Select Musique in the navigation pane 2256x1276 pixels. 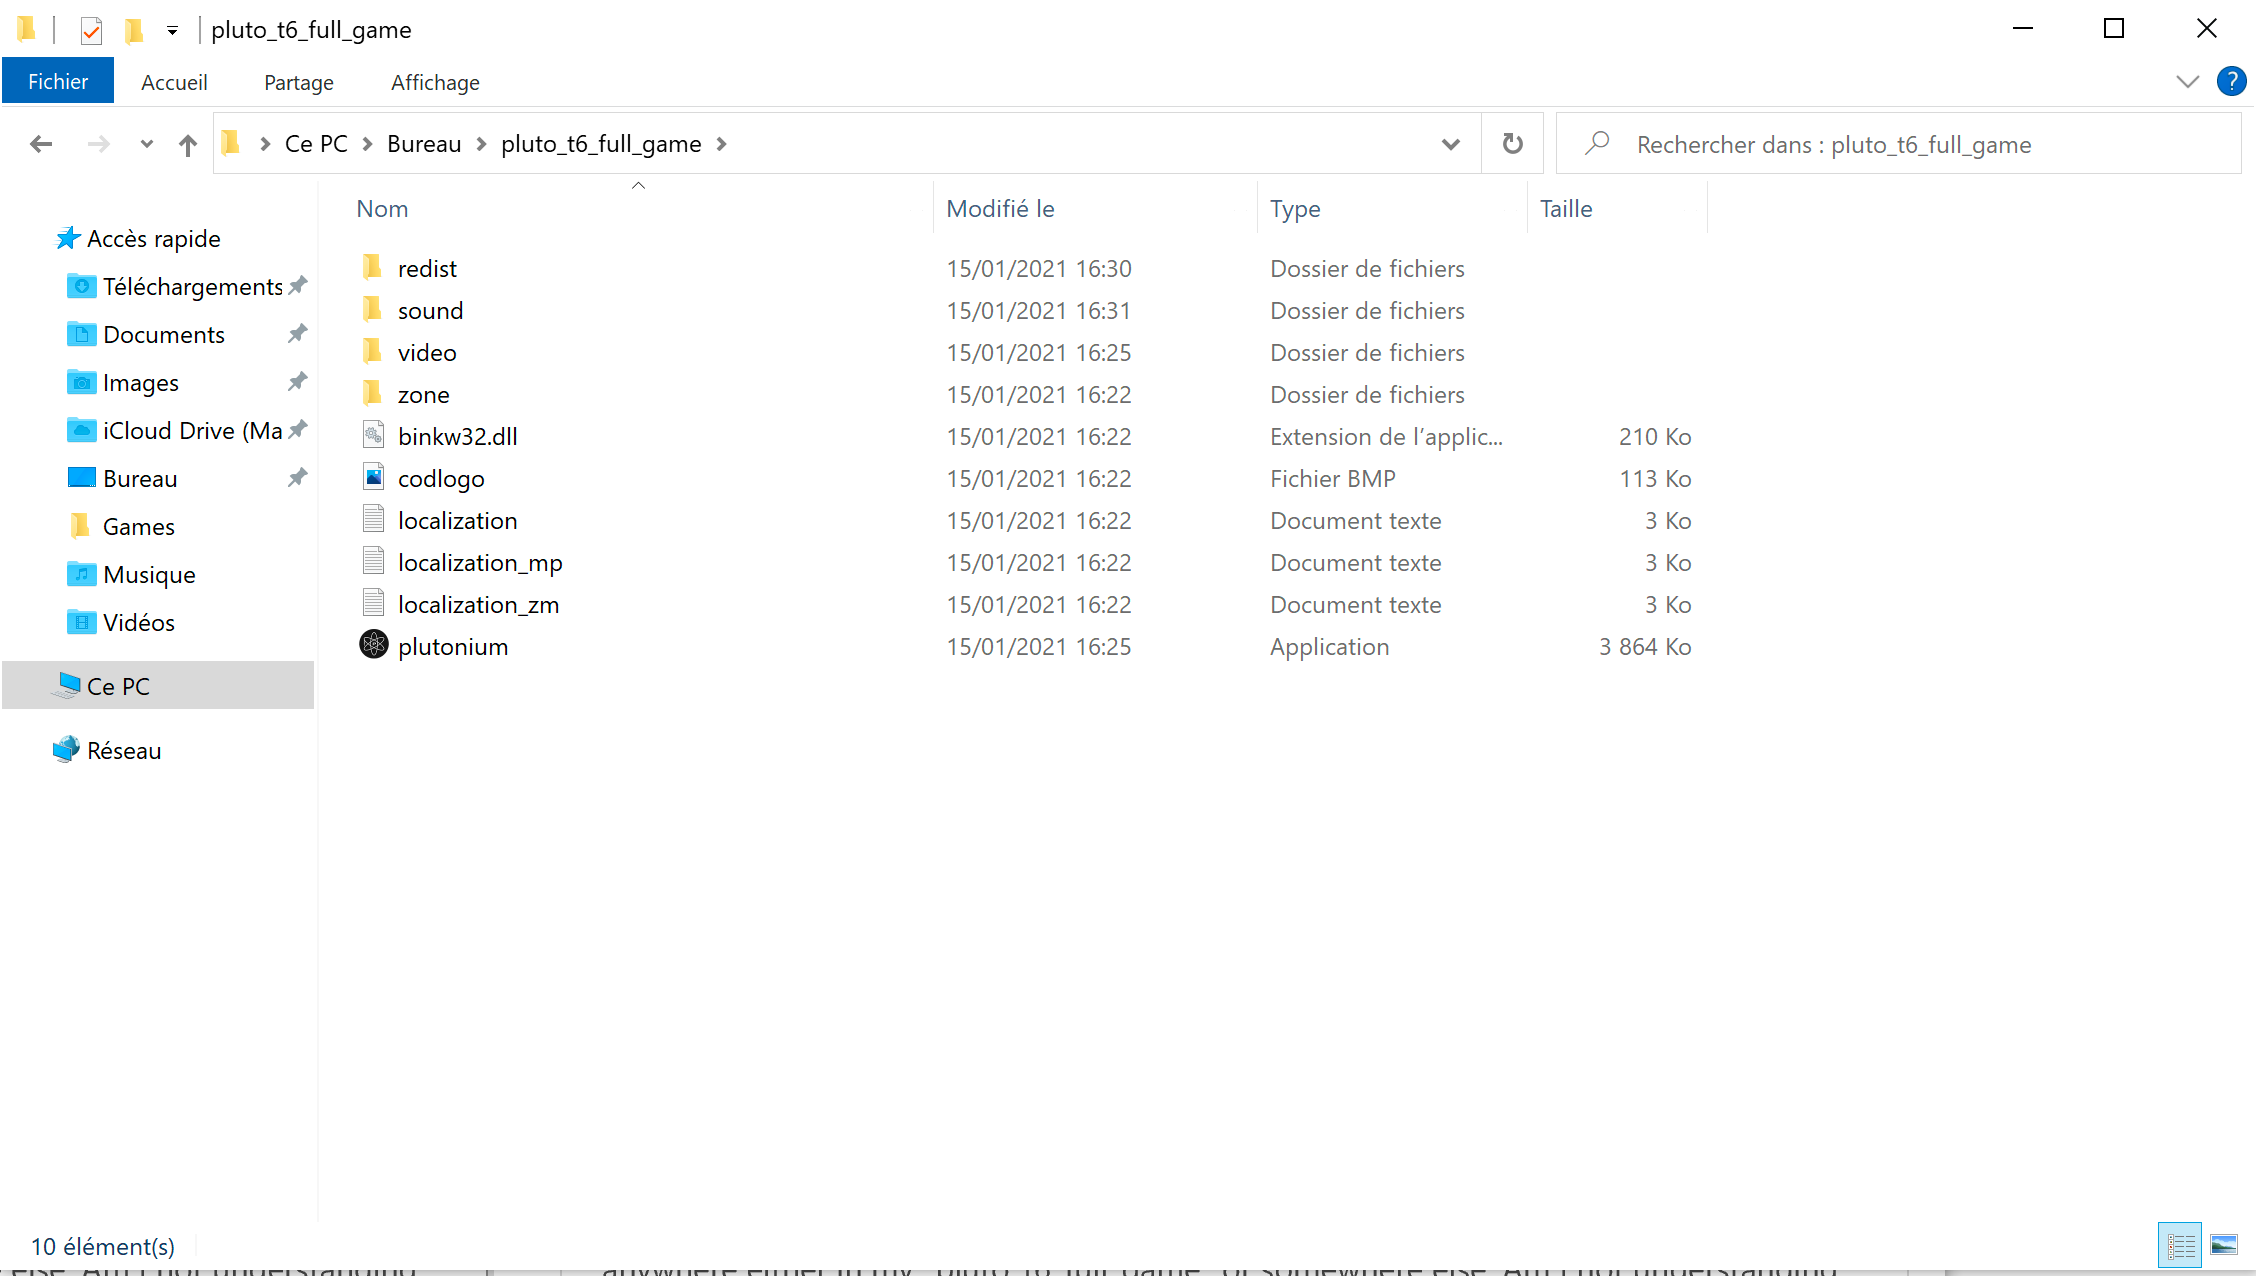pos(149,574)
